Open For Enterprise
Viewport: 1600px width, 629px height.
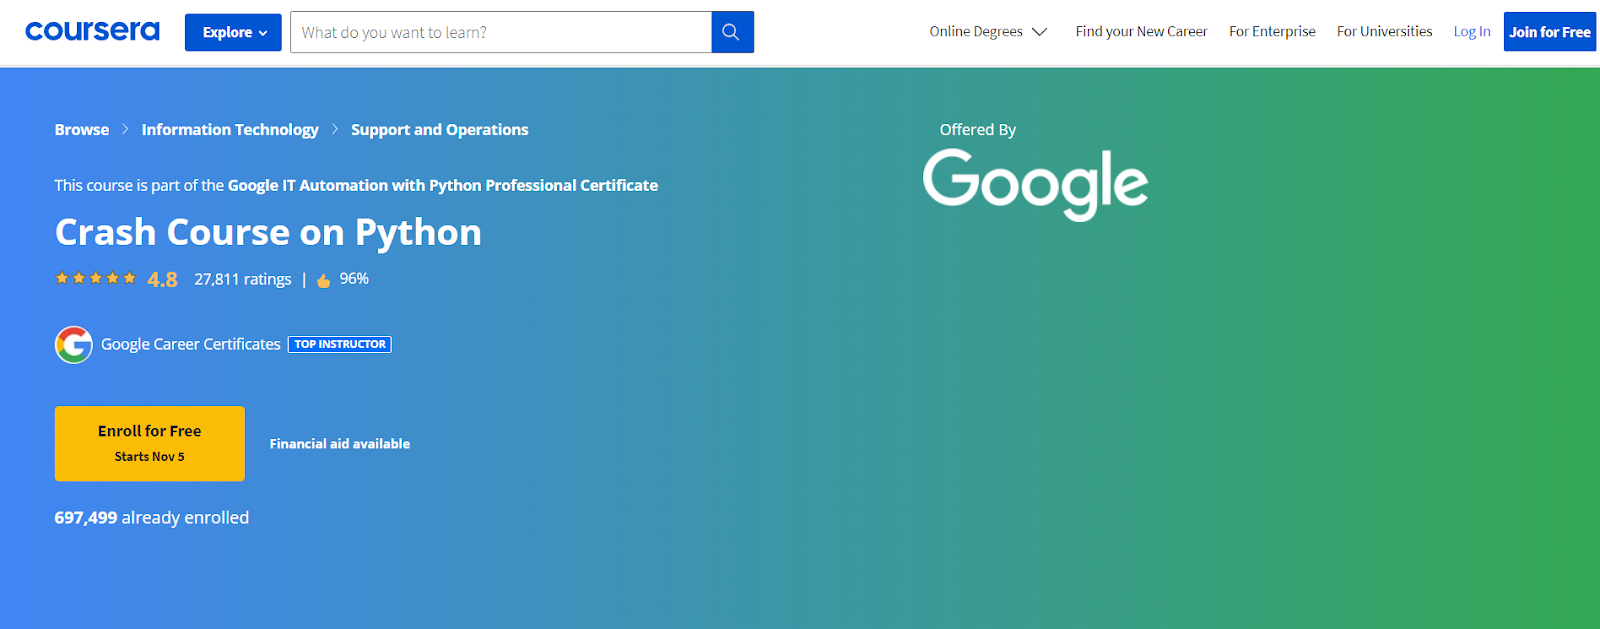(1272, 32)
